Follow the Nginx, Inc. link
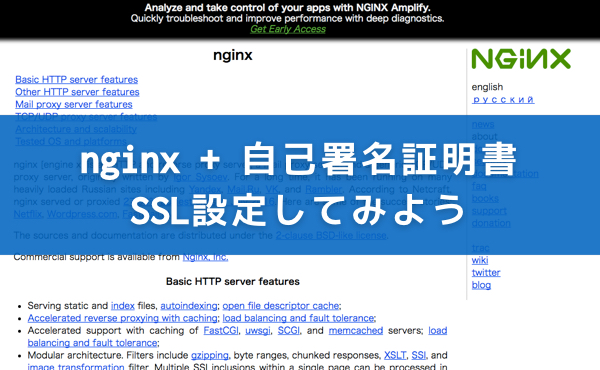 tap(205, 258)
